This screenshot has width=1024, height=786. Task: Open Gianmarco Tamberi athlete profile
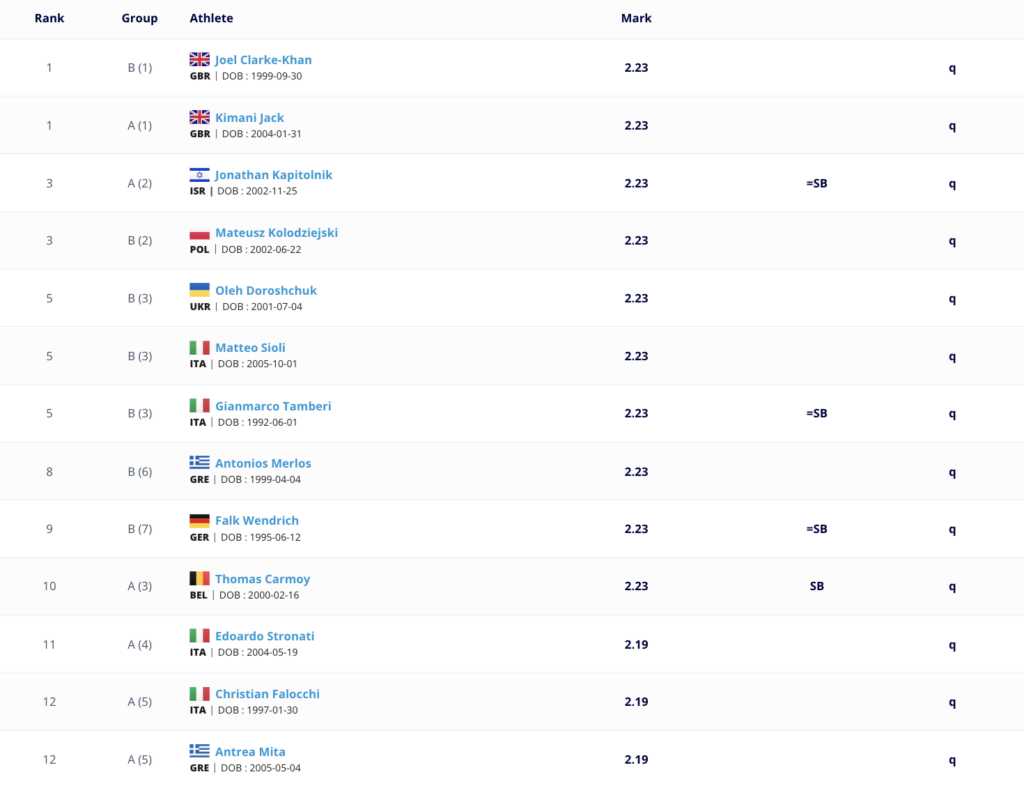(273, 406)
